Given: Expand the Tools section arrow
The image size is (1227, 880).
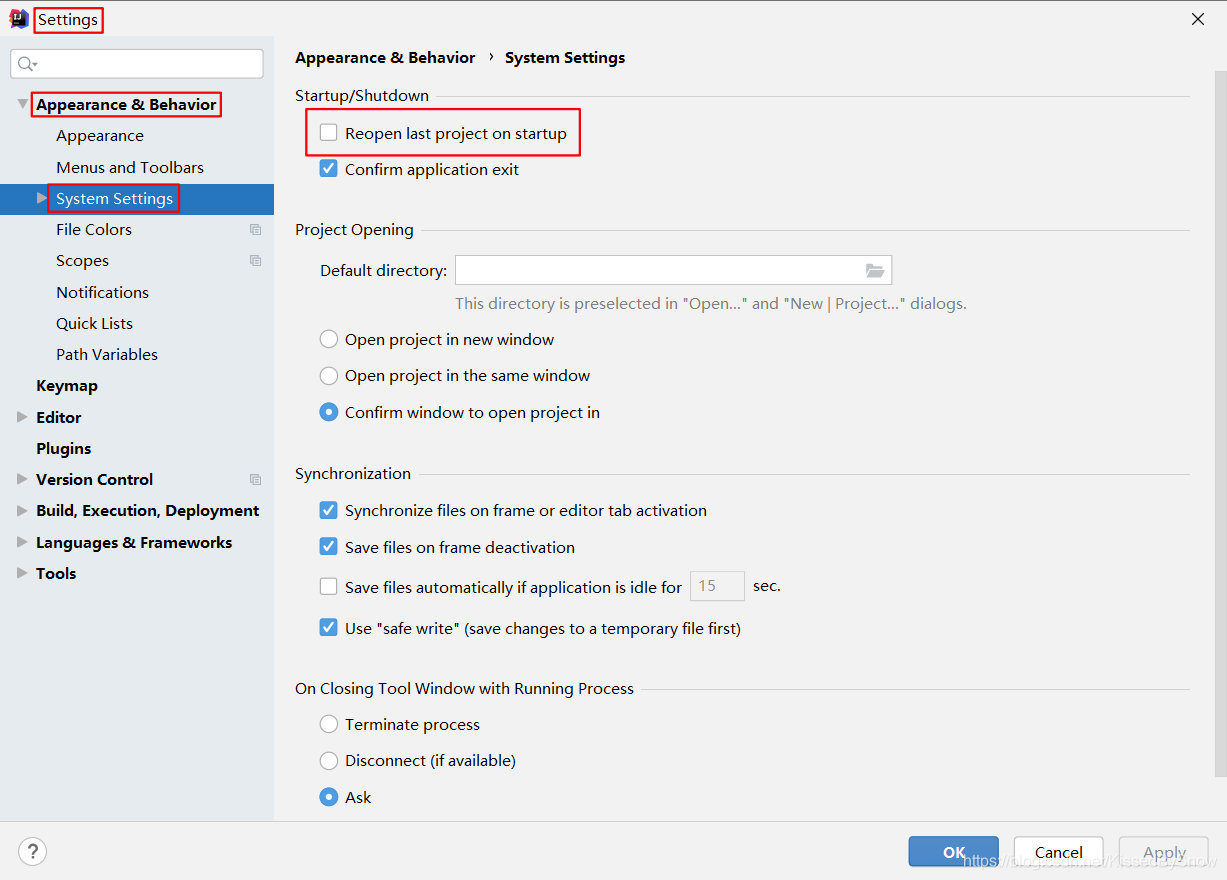Looking at the screenshot, I should point(22,573).
